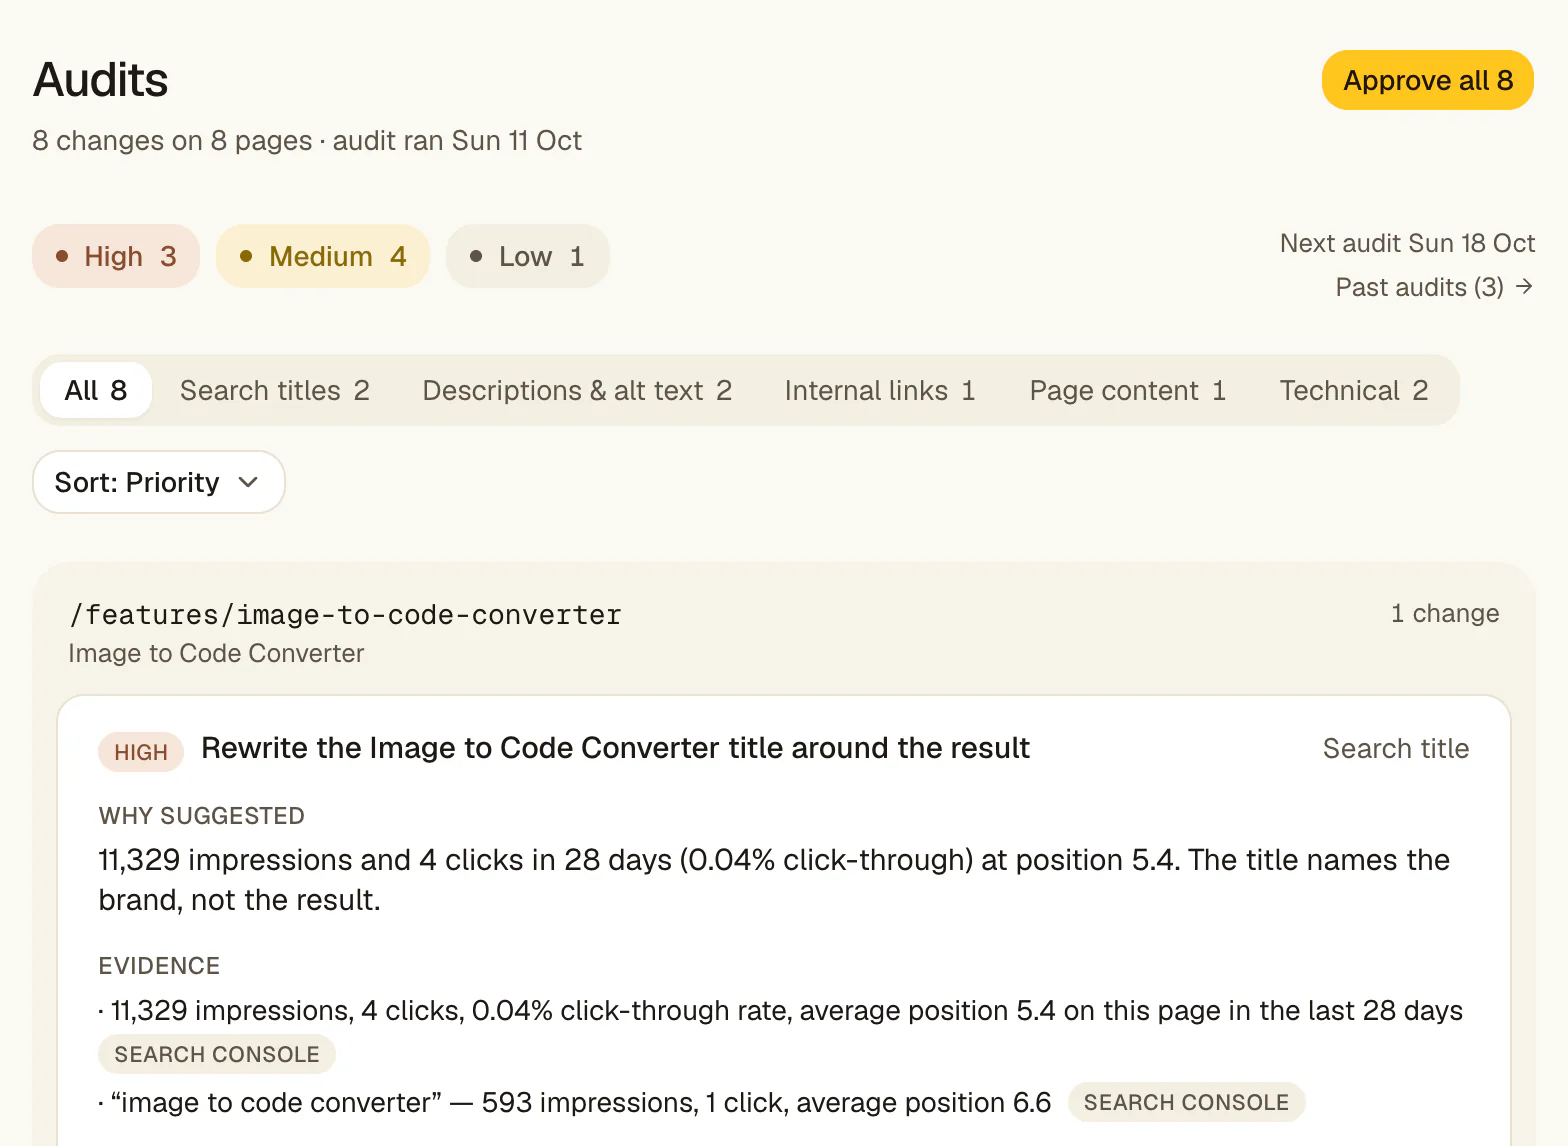Open the Page content tab
This screenshot has height=1146, width=1568.
point(1128,390)
